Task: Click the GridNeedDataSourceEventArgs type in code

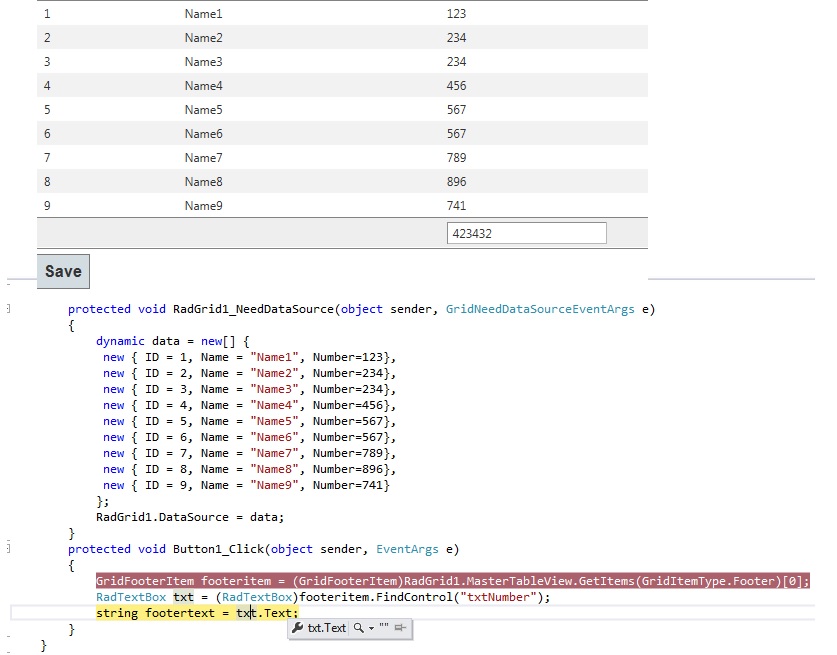Action: pyautogui.click(x=540, y=309)
